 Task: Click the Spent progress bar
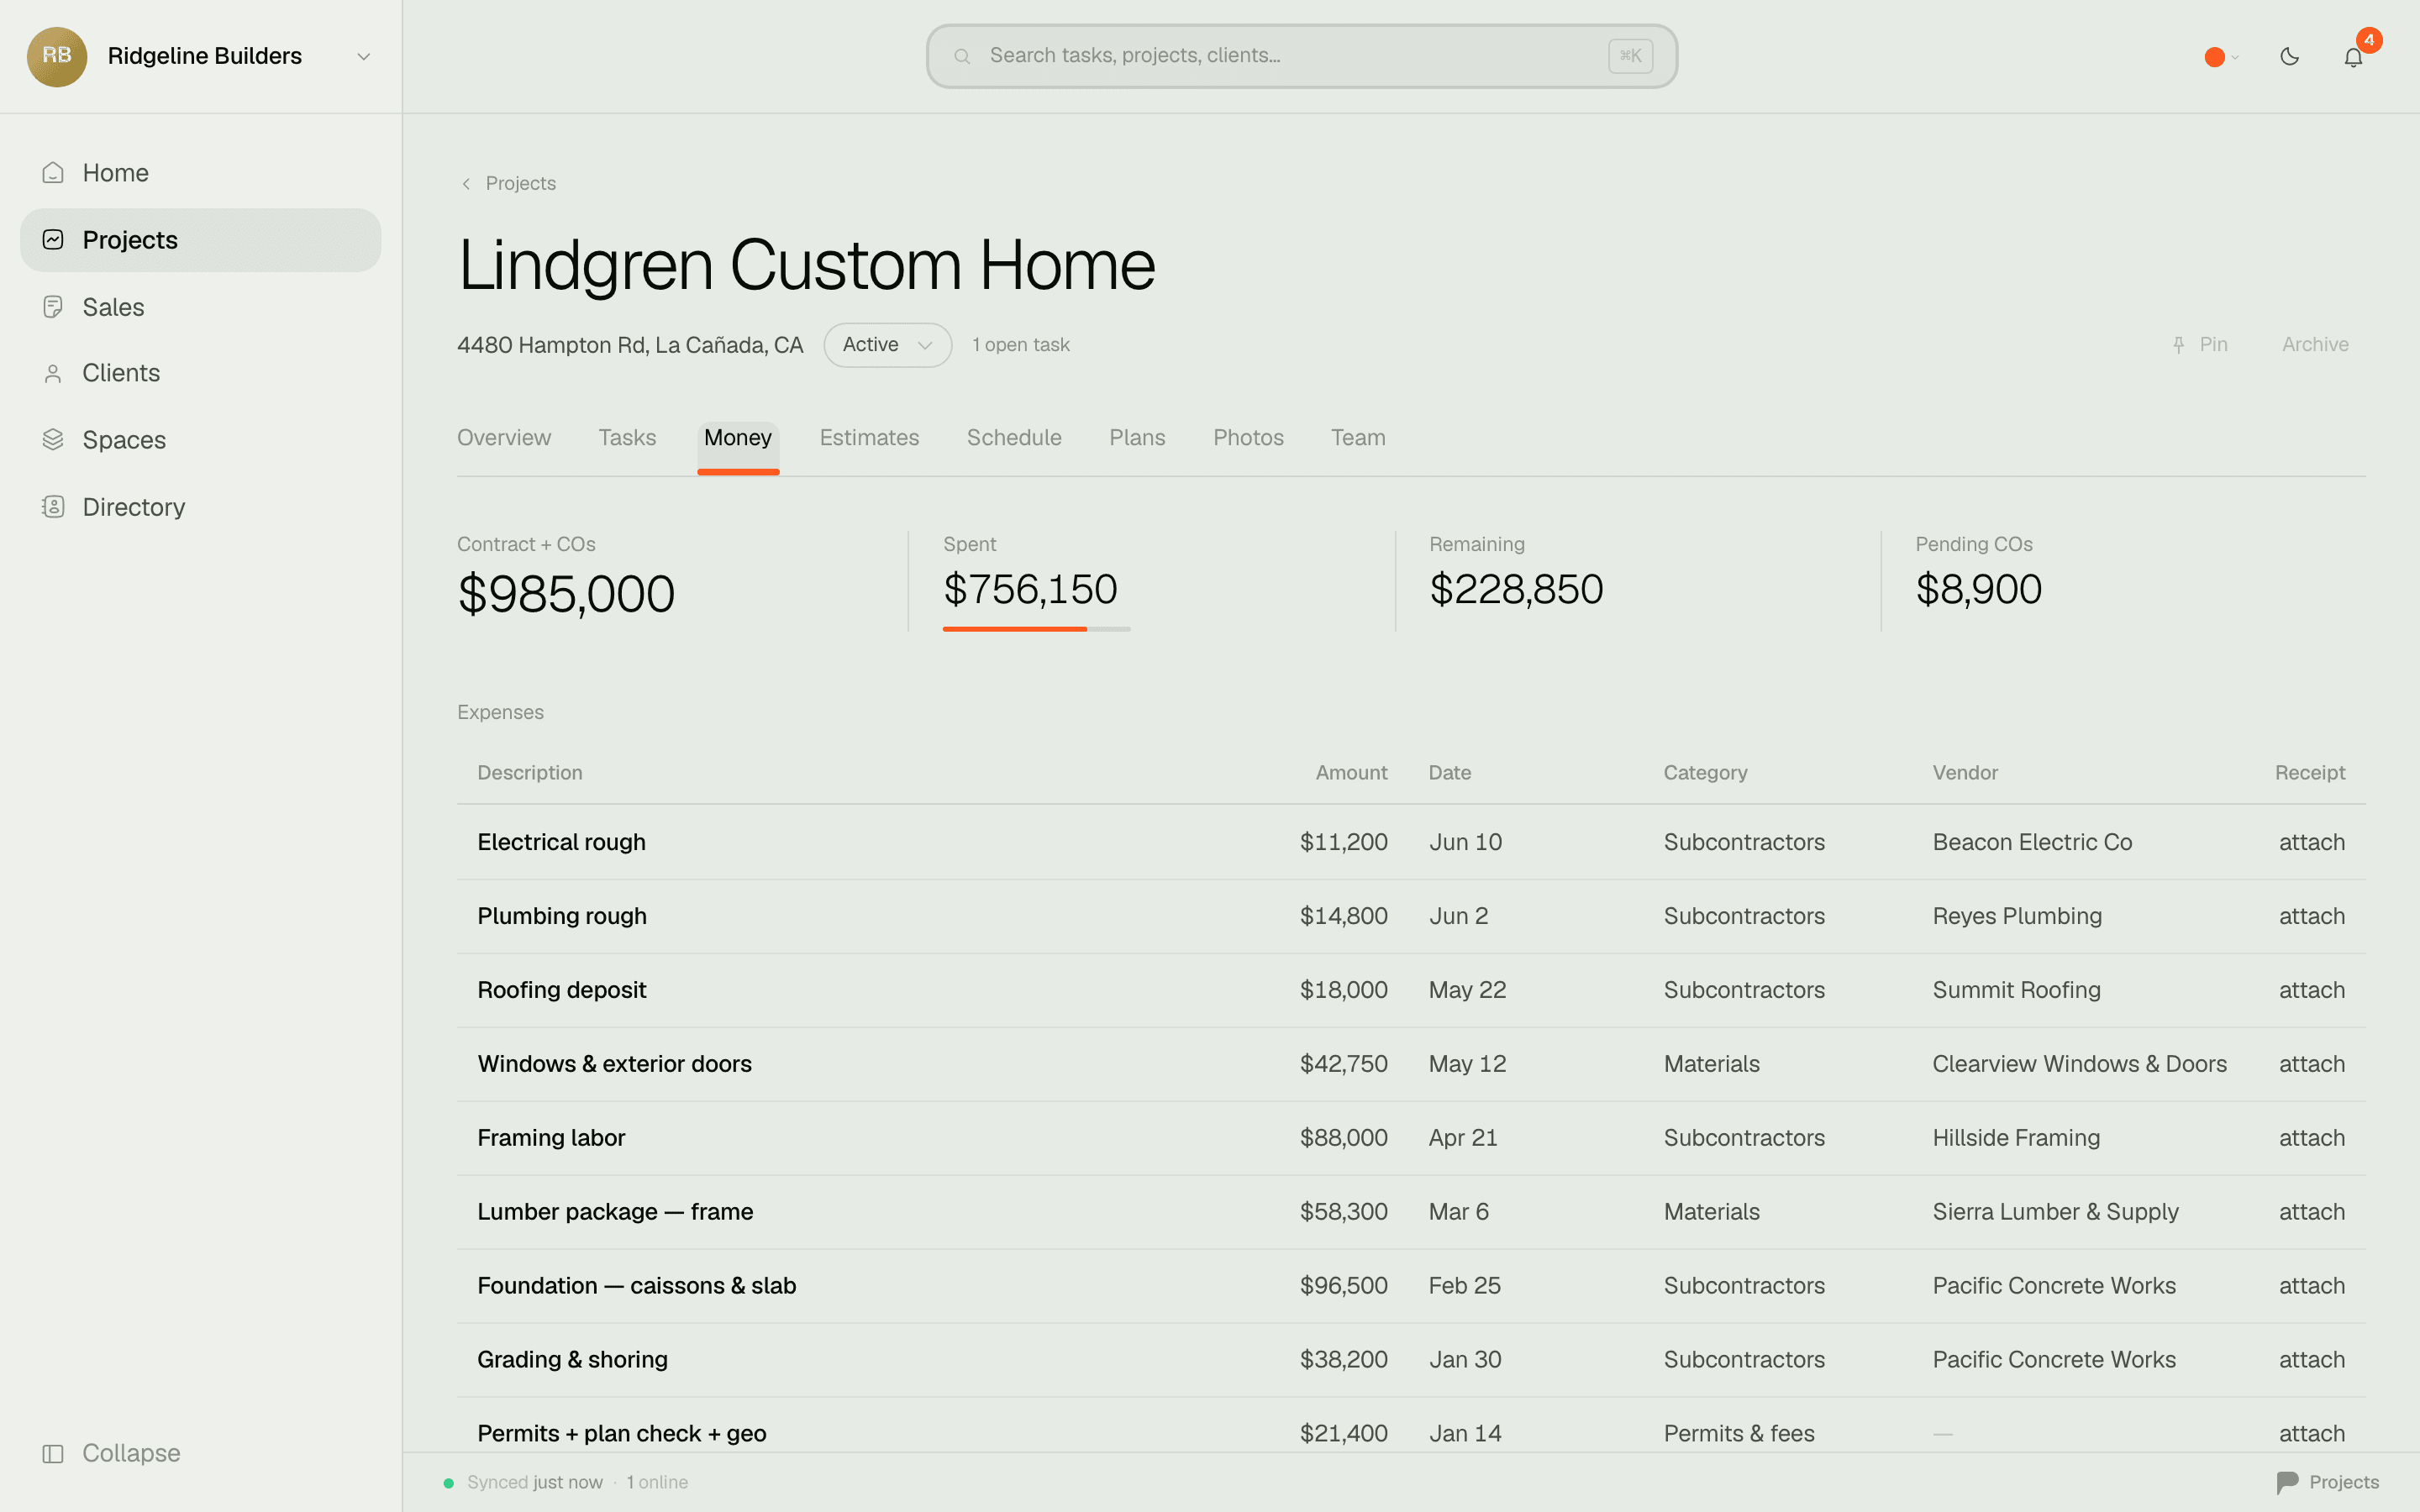click(1036, 629)
